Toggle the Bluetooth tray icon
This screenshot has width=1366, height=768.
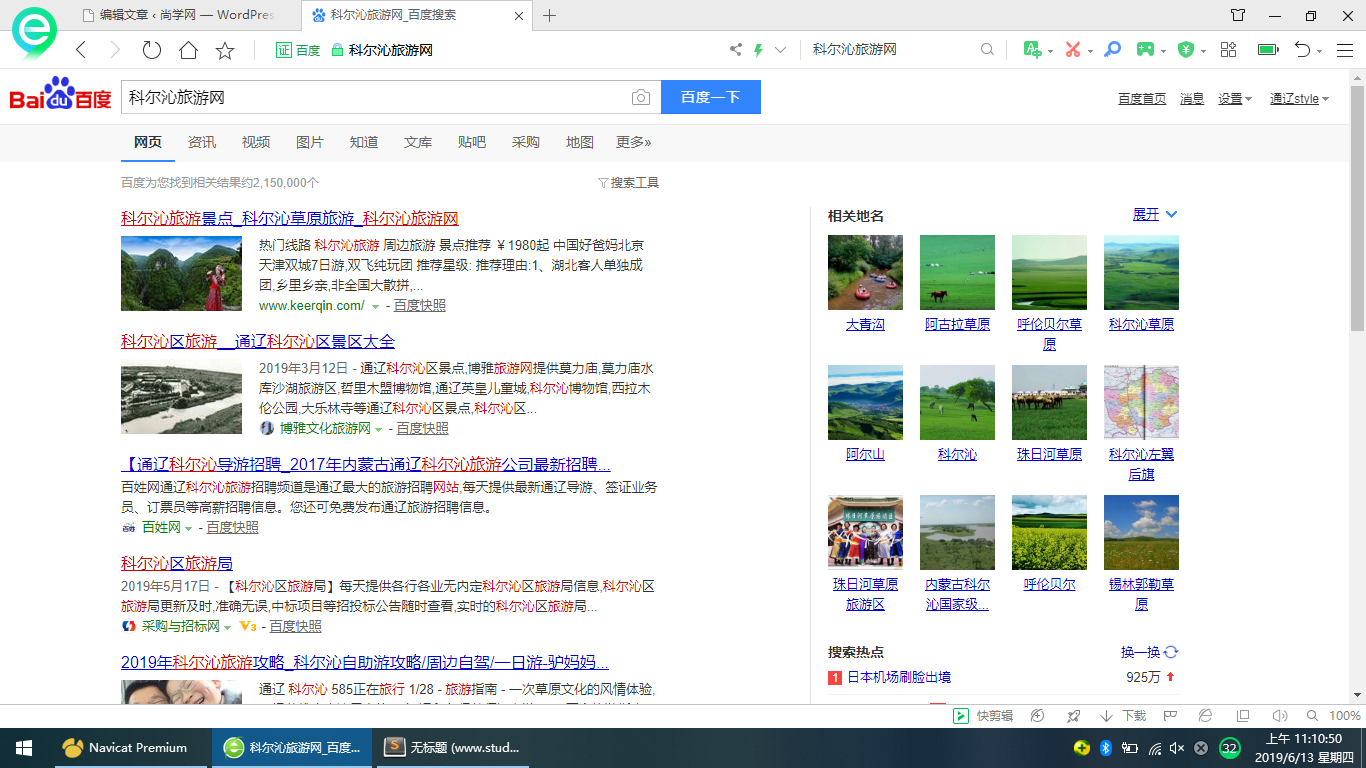[x=1106, y=748]
